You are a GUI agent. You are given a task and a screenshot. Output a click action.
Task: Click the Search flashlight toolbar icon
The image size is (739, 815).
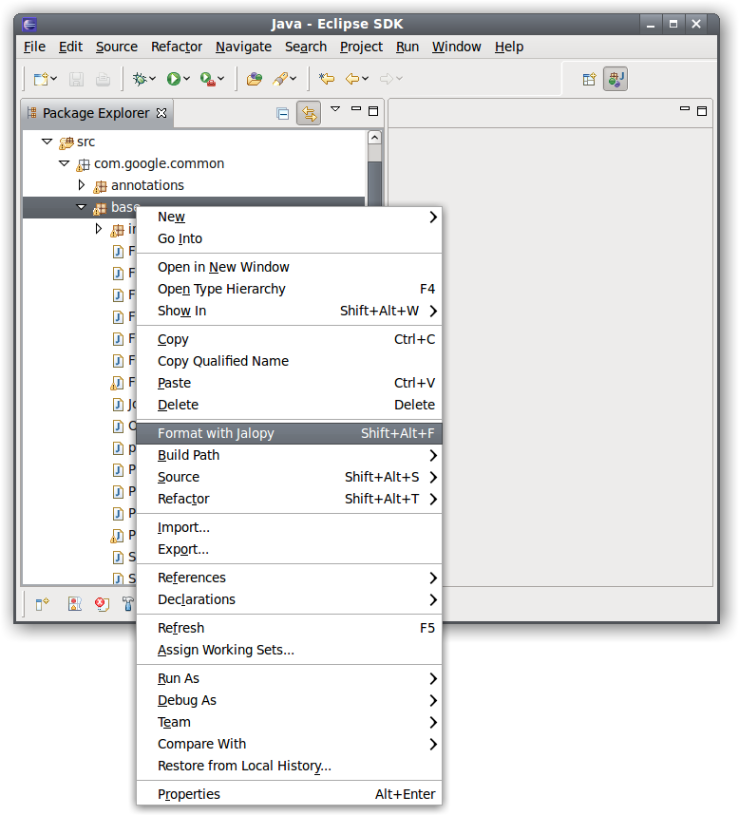coord(280,79)
